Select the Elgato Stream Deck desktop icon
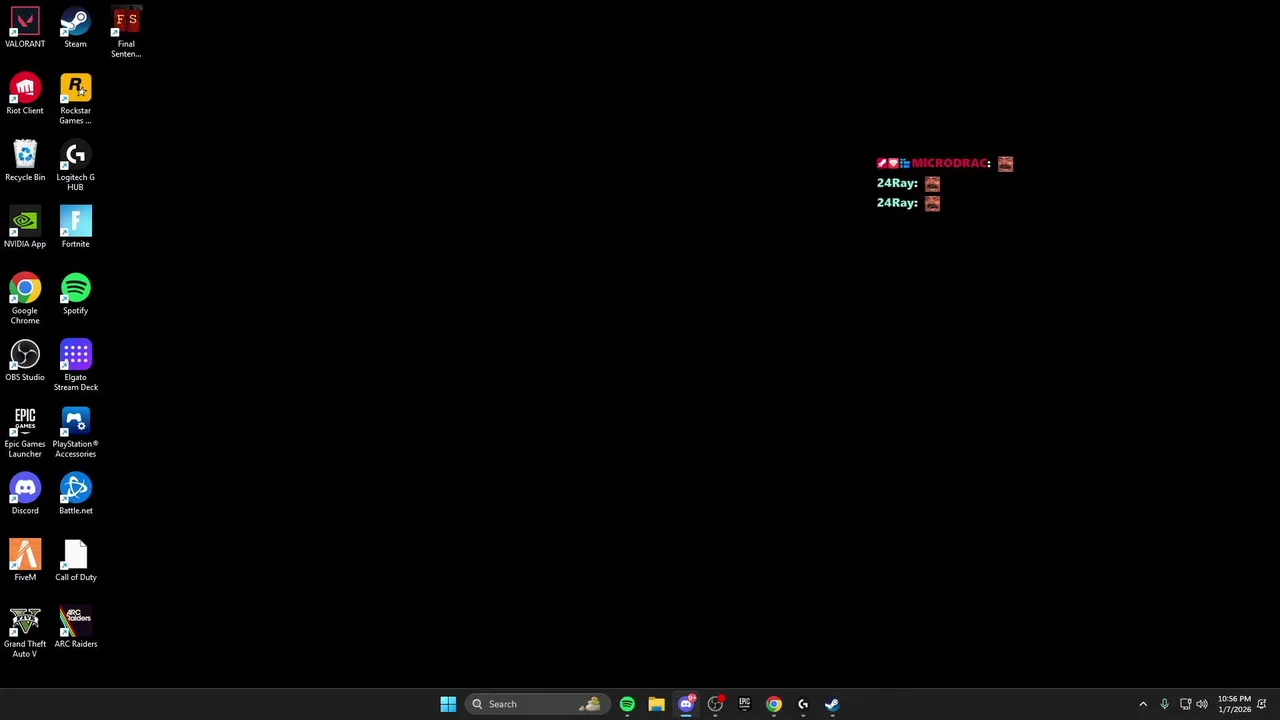 (75, 366)
